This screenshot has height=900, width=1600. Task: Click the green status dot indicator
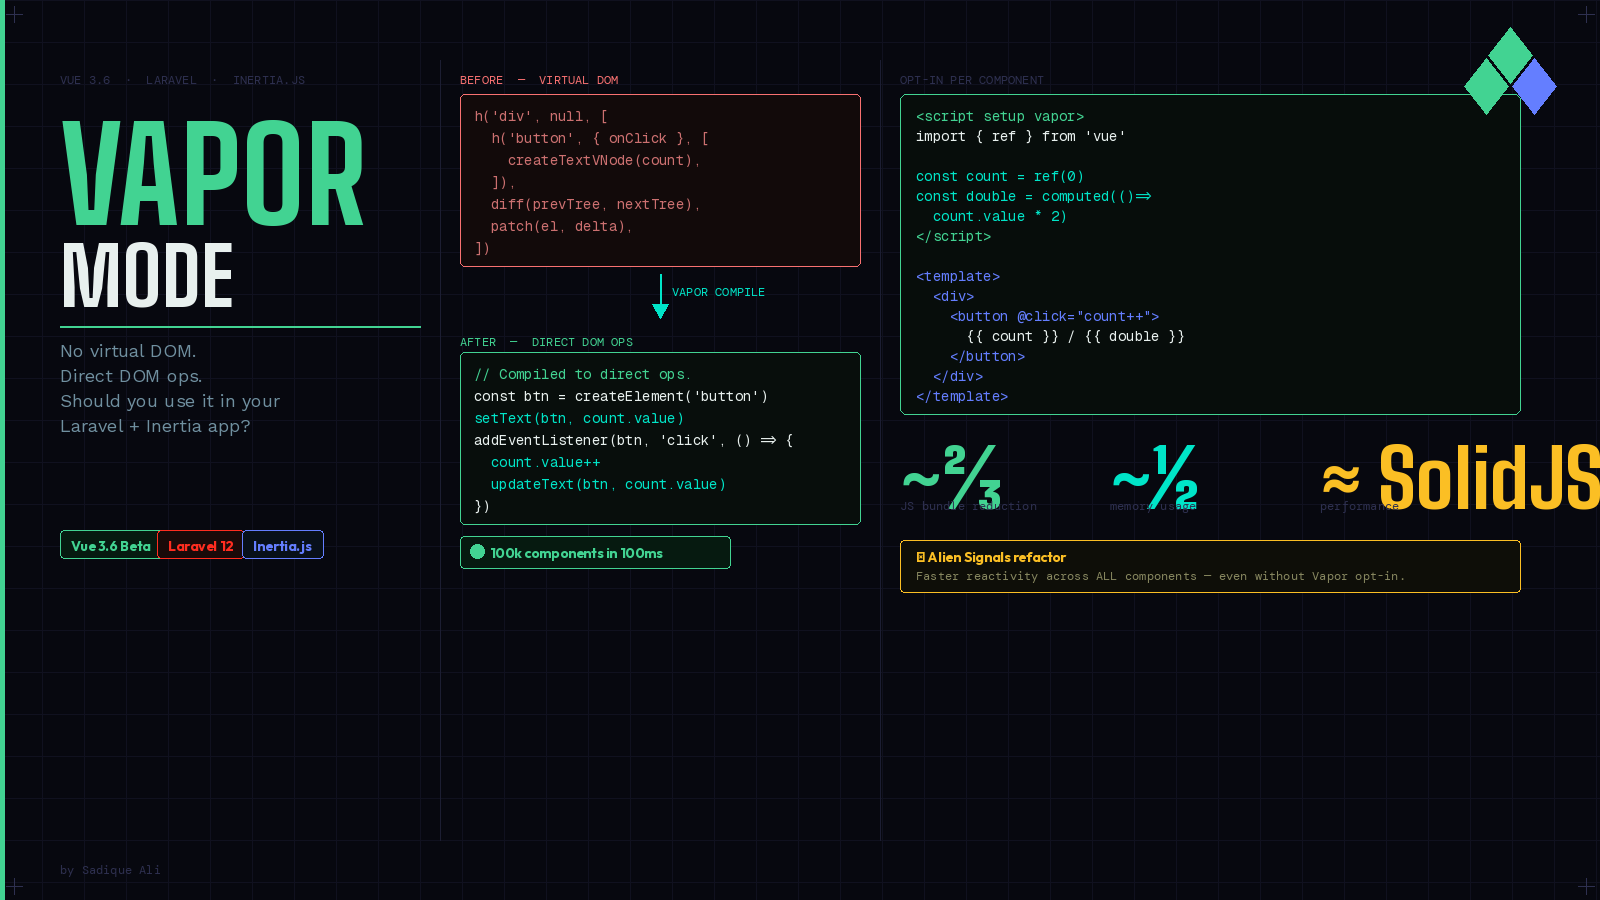click(477, 551)
